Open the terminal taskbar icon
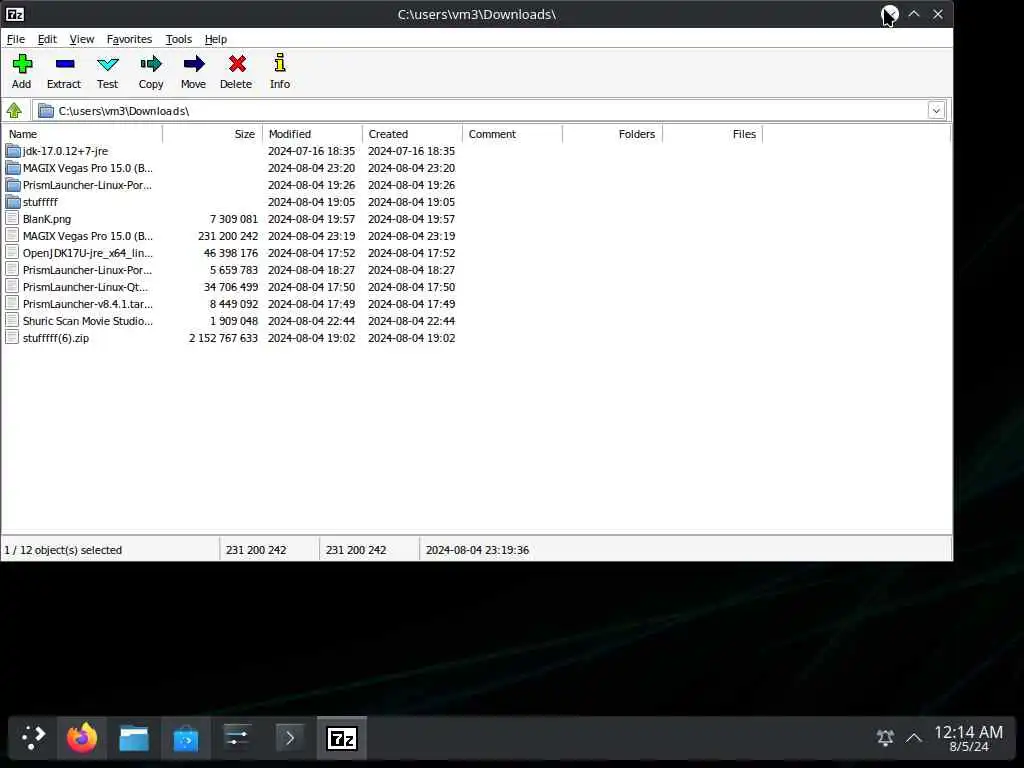The width and height of the screenshot is (1024, 768). [x=289, y=739]
